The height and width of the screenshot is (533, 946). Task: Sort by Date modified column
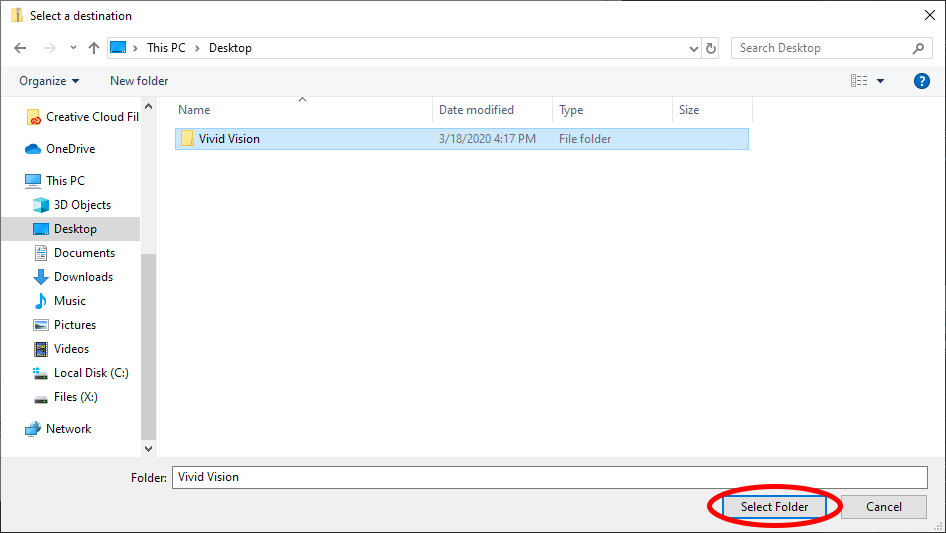tap(492, 109)
